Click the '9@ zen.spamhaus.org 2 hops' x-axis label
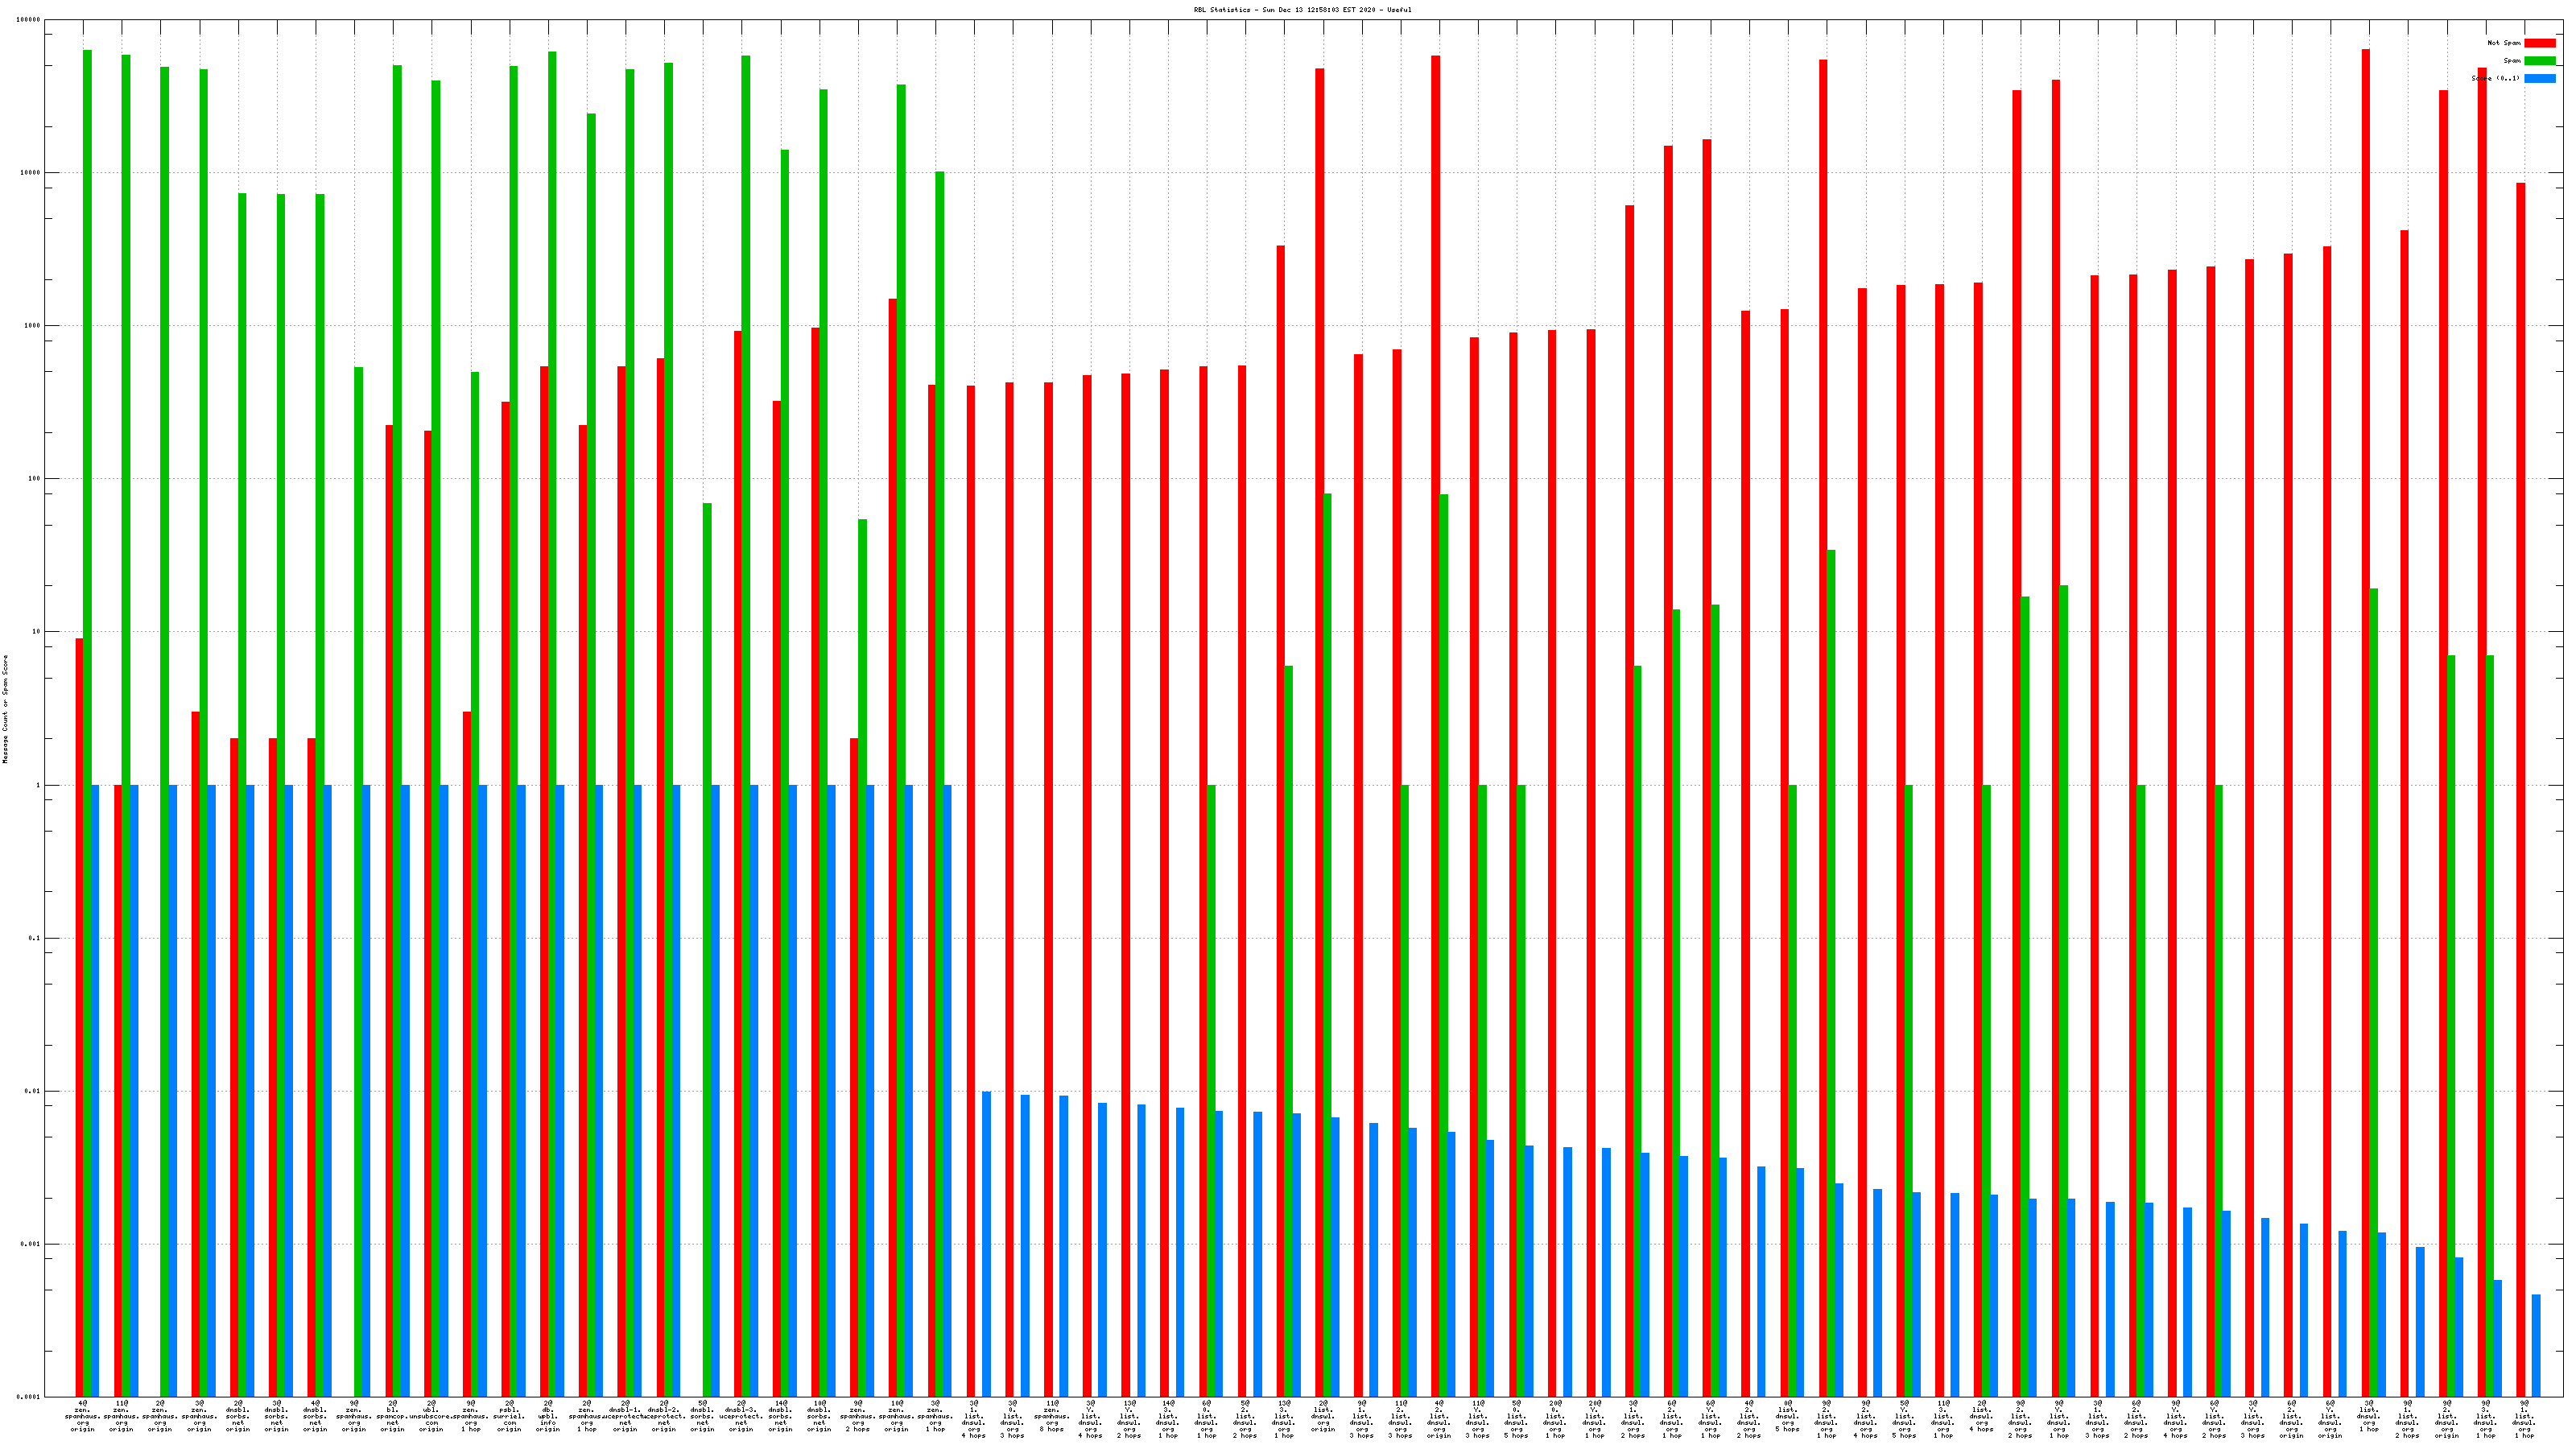 [x=857, y=1416]
